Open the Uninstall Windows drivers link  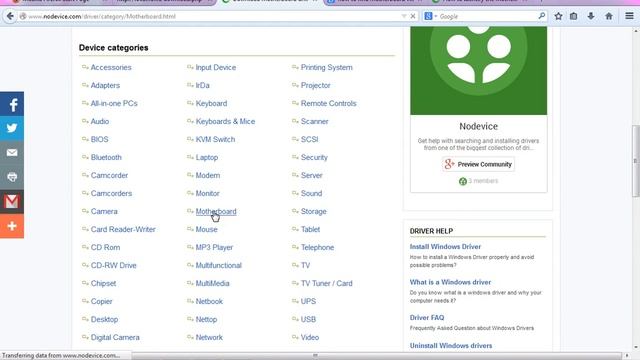[451, 346]
